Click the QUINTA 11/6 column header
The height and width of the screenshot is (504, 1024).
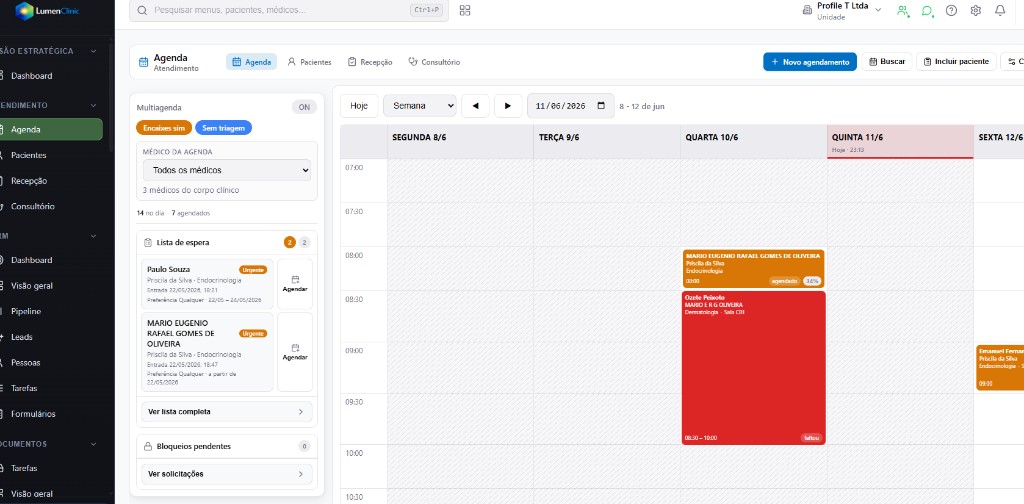900,141
